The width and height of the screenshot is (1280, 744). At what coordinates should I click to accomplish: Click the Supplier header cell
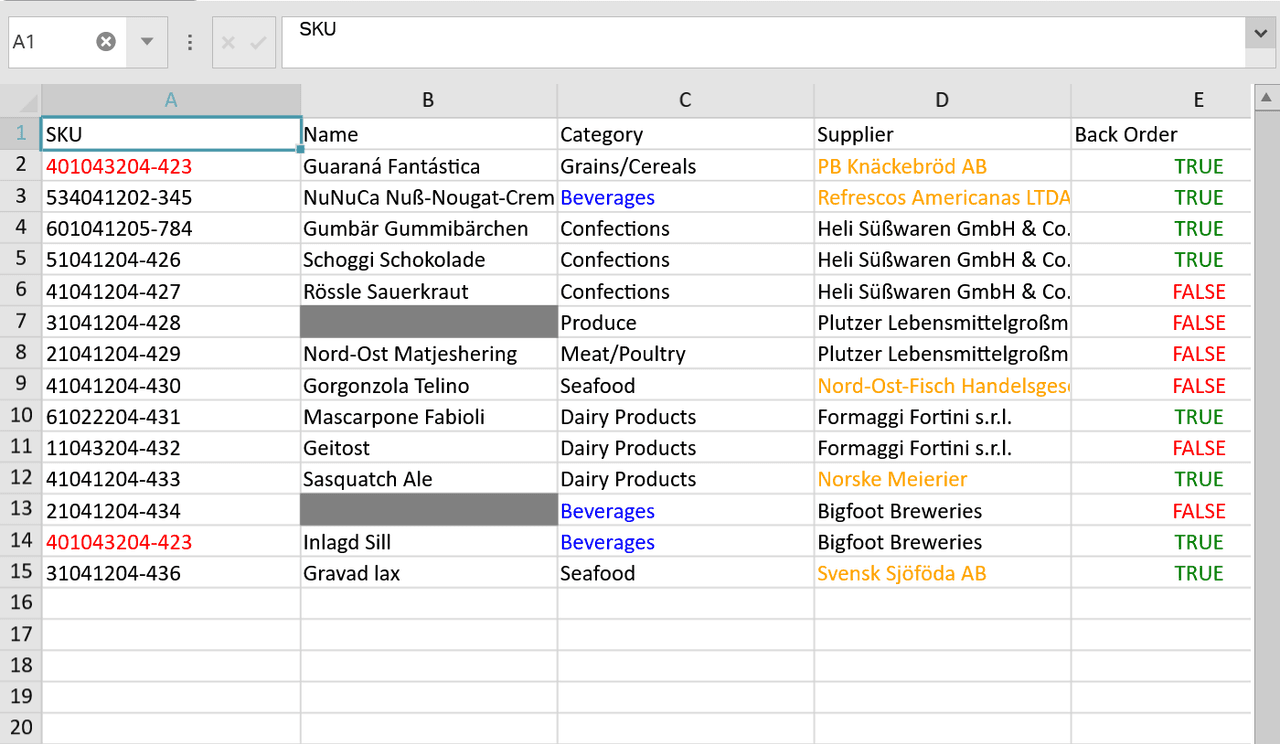coord(942,134)
